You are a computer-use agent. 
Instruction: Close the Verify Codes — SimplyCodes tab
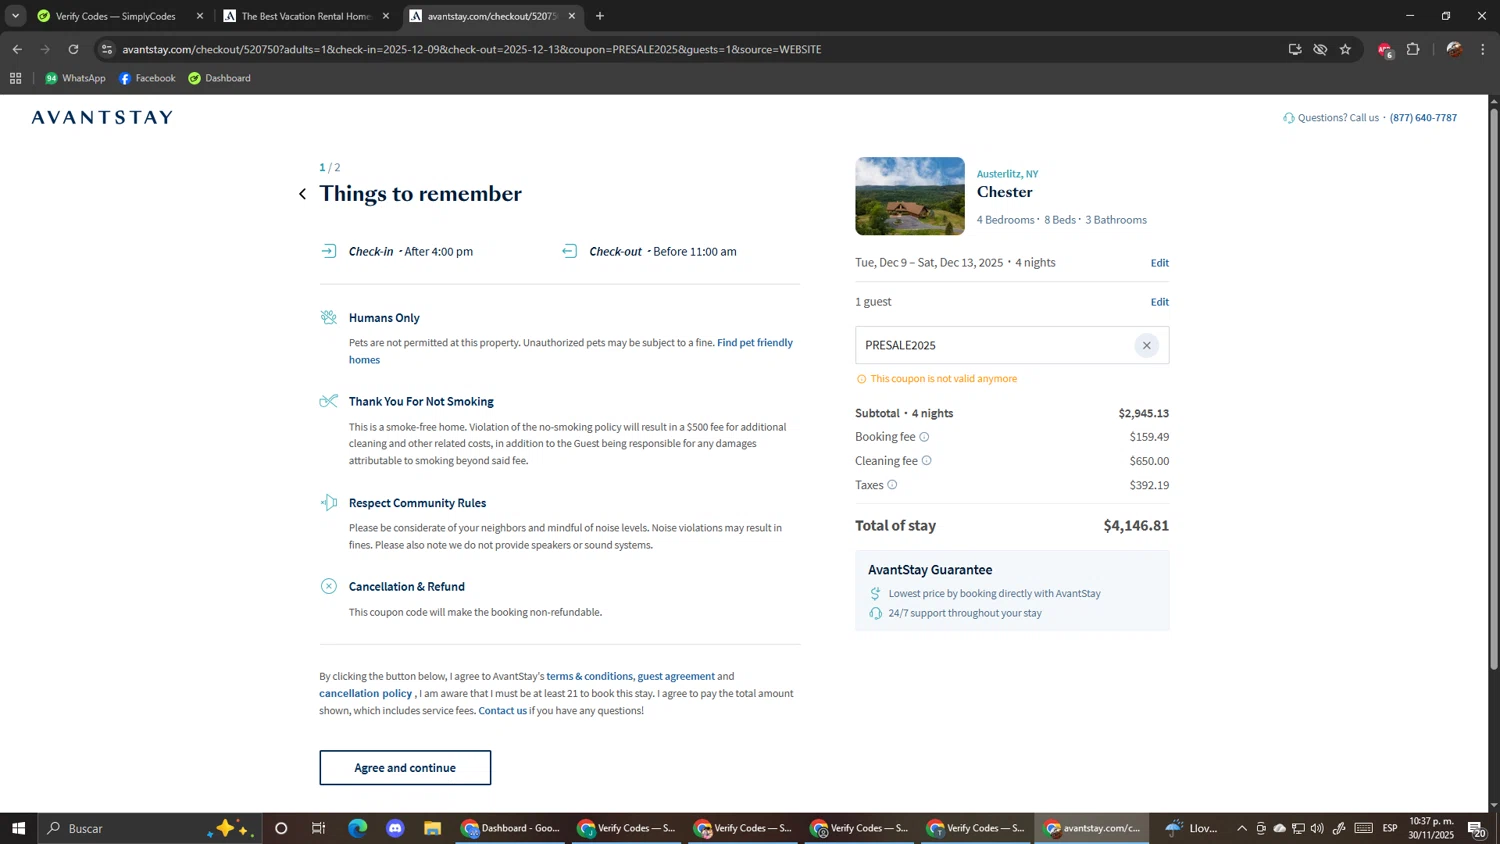pyautogui.click(x=200, y=16)
